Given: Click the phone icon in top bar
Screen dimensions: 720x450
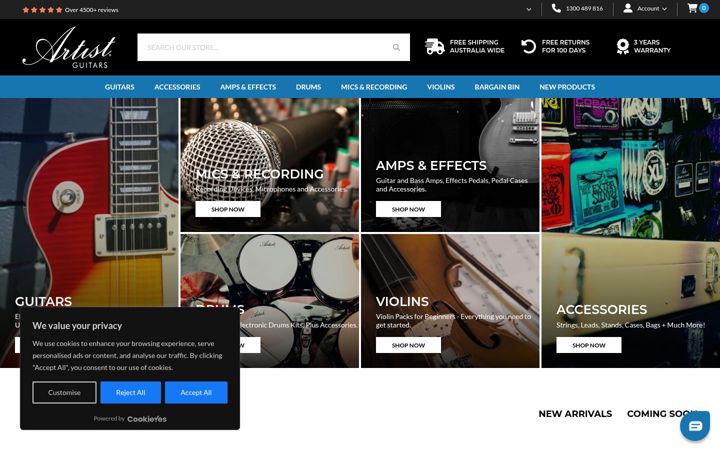Looking at the screenshot, I should point(556,8).
